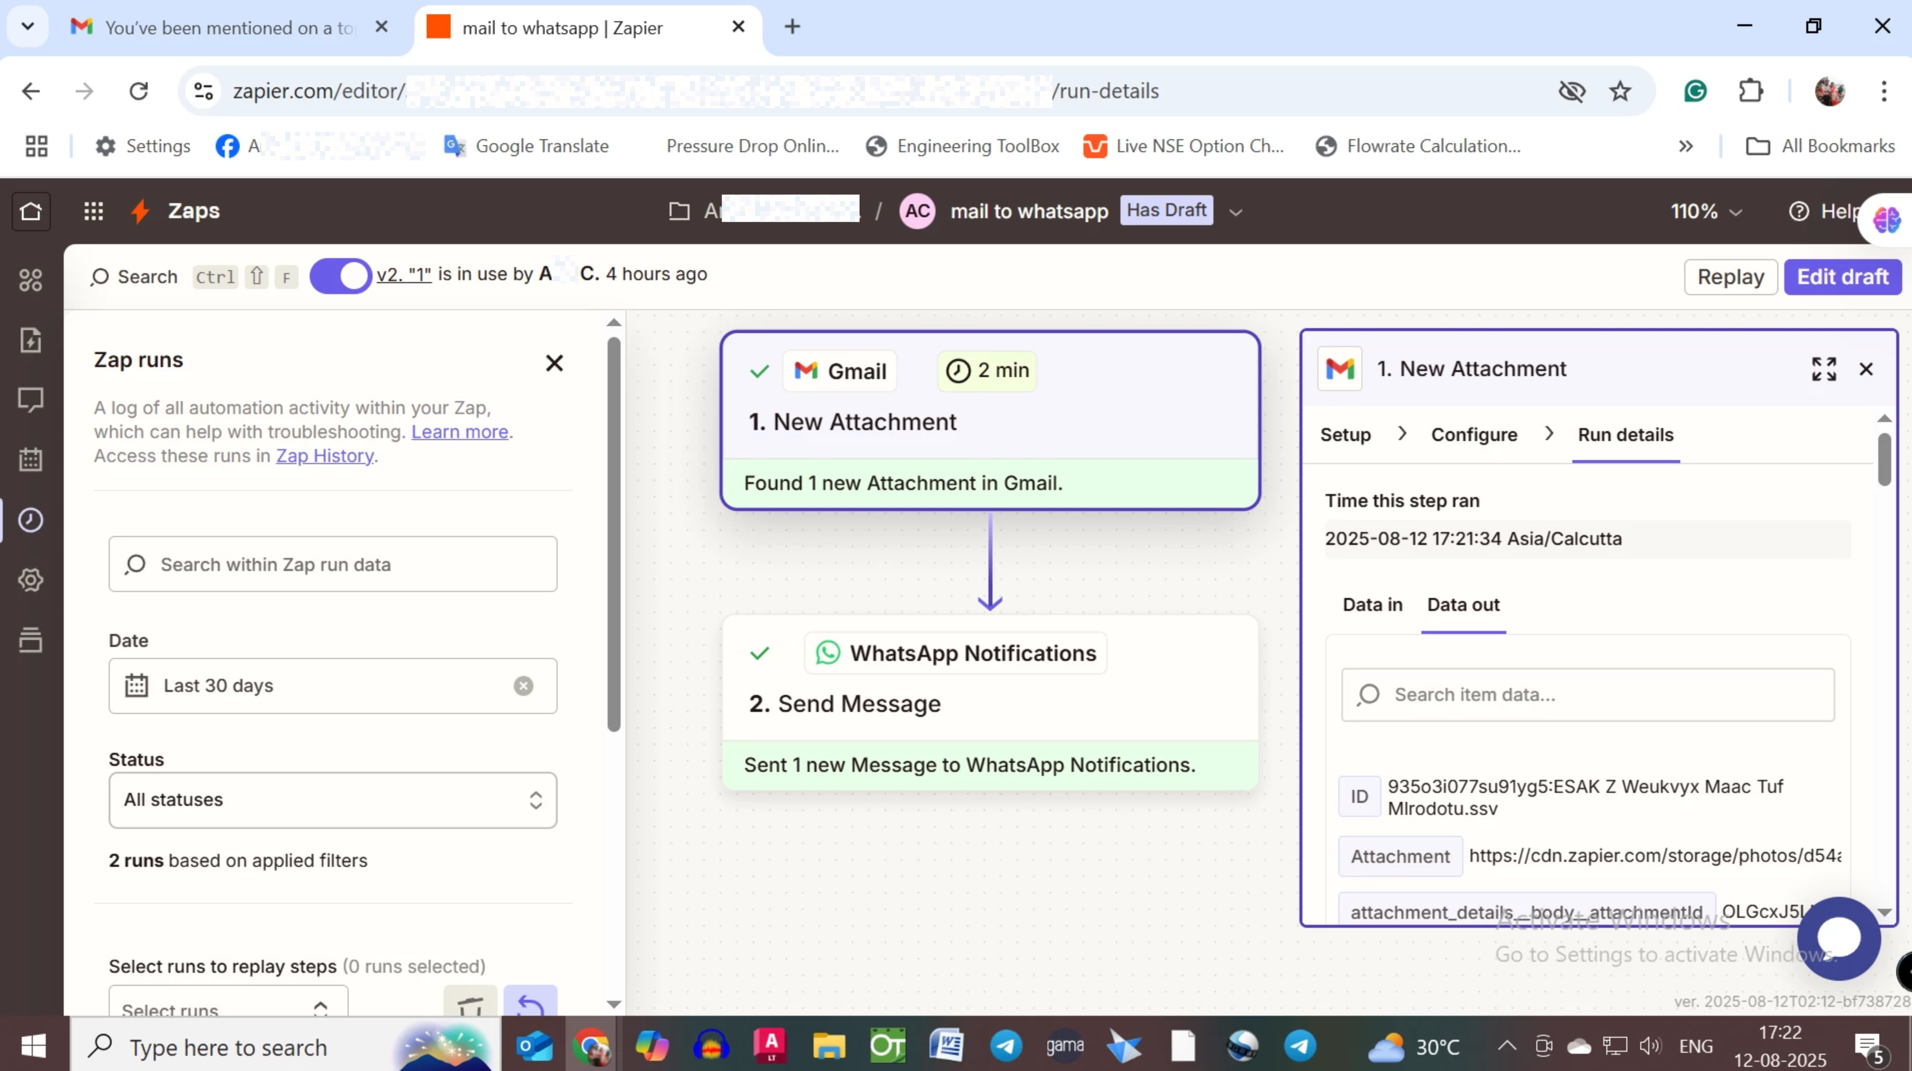Open the Zap History link
Screen dimensions: 1912x1071
325,456
